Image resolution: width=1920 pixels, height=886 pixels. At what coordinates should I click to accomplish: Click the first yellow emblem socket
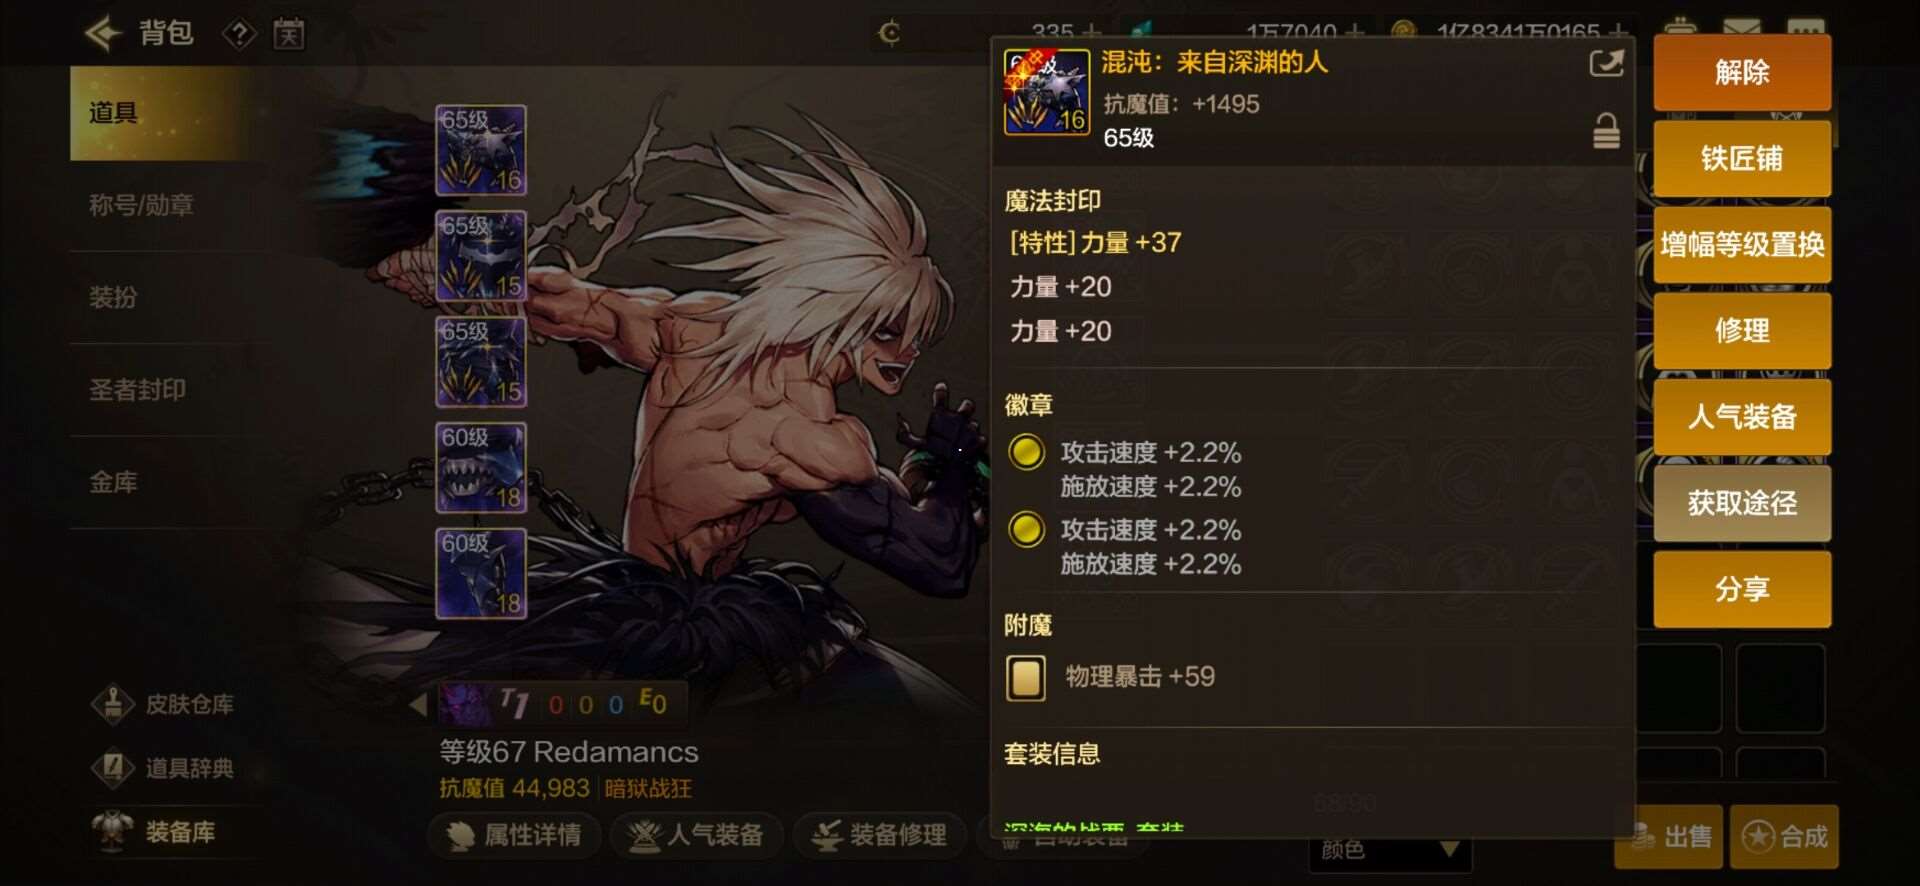tap(1026, 452)
